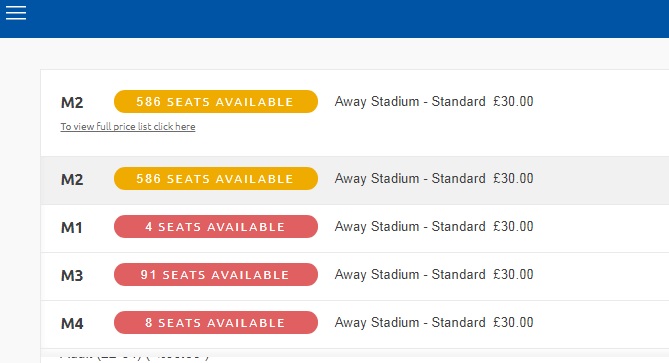Open the full price list link
The height and width of the screenshot is (363, 669).
(x=128, y=127)
